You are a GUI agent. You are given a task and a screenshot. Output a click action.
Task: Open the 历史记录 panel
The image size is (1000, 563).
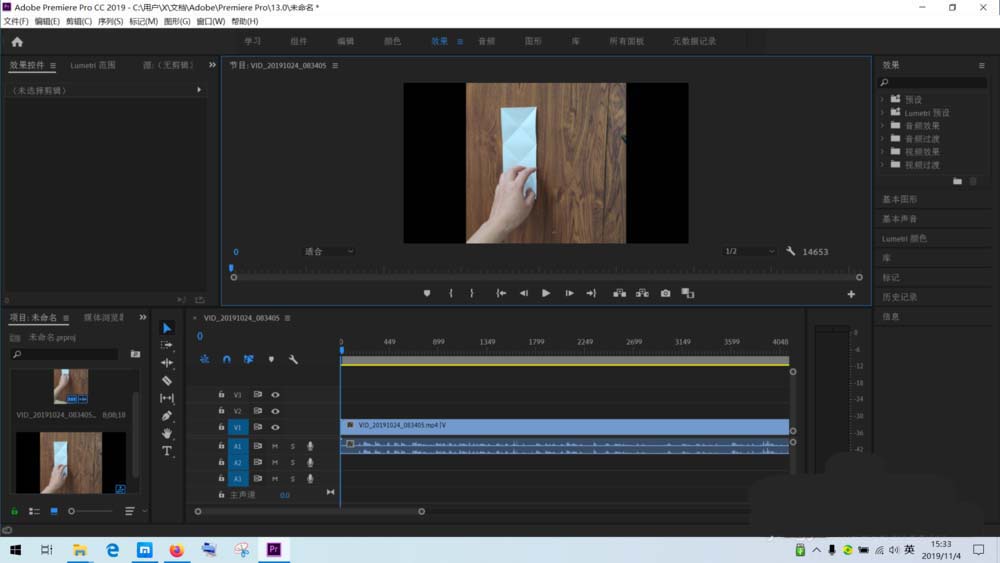click(x=899, y=297)
